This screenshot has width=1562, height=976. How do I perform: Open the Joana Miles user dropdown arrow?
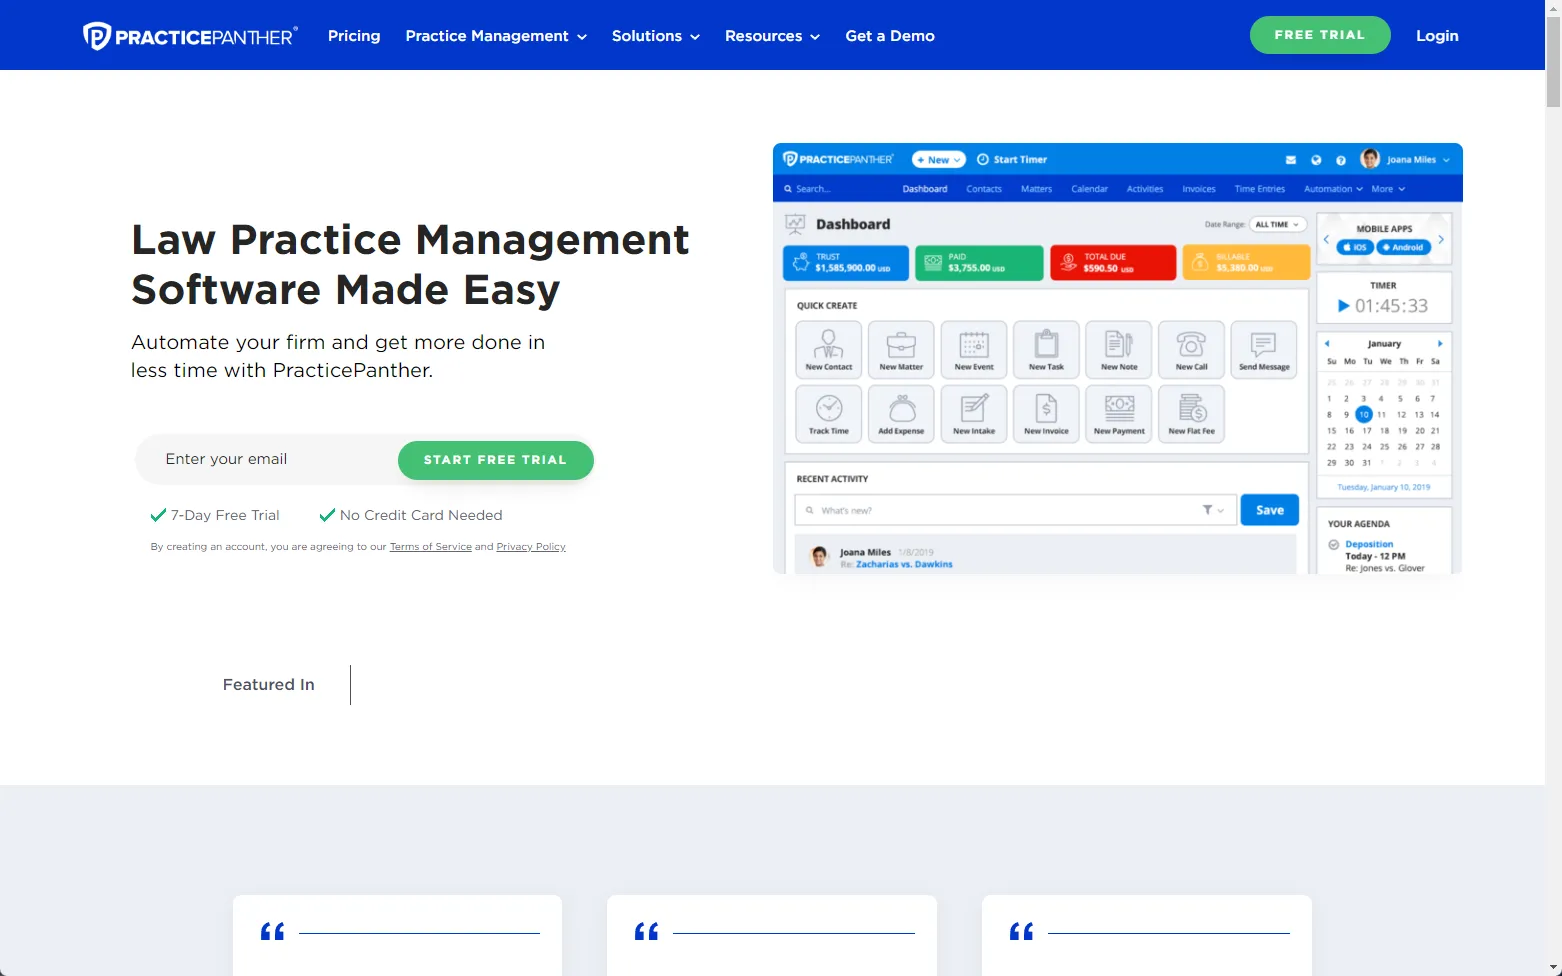(x=1446, y=160)
